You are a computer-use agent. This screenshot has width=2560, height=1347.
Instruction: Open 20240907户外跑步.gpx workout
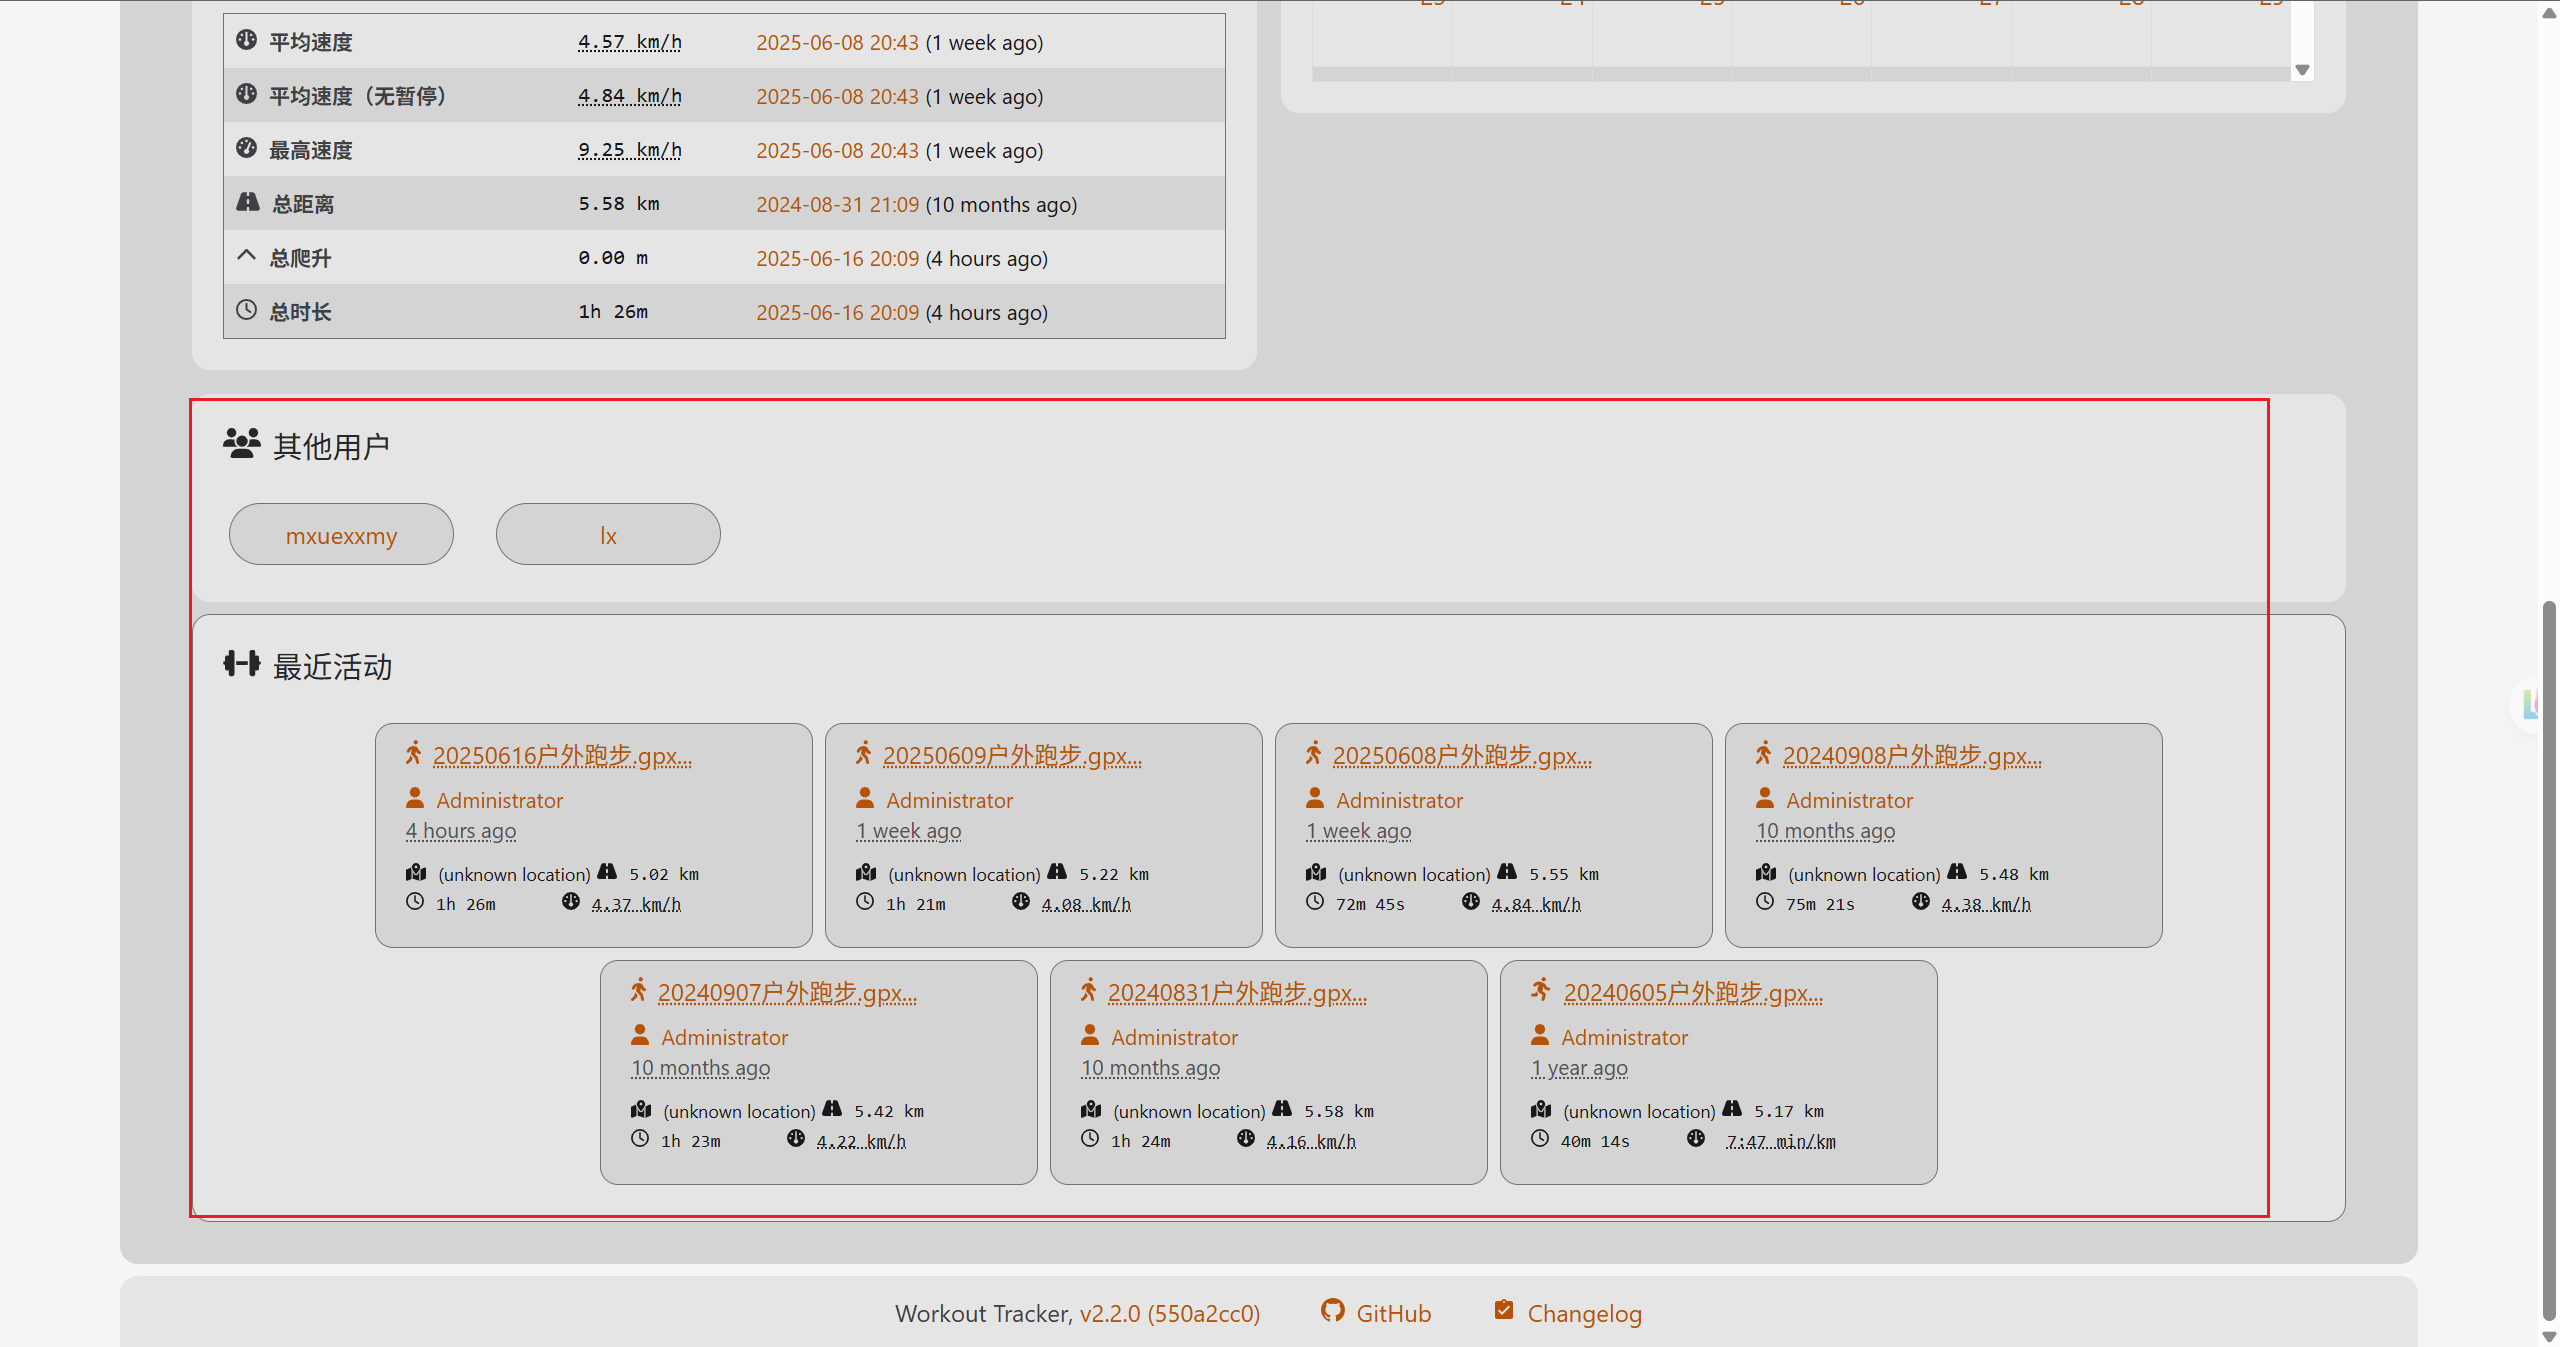(787, 992)
